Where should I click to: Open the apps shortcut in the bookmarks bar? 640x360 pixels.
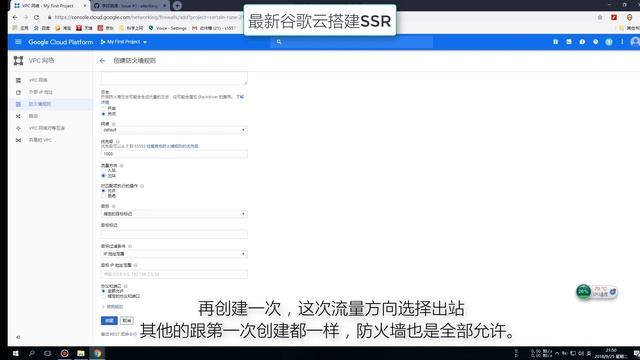click(x=20, y=28)
